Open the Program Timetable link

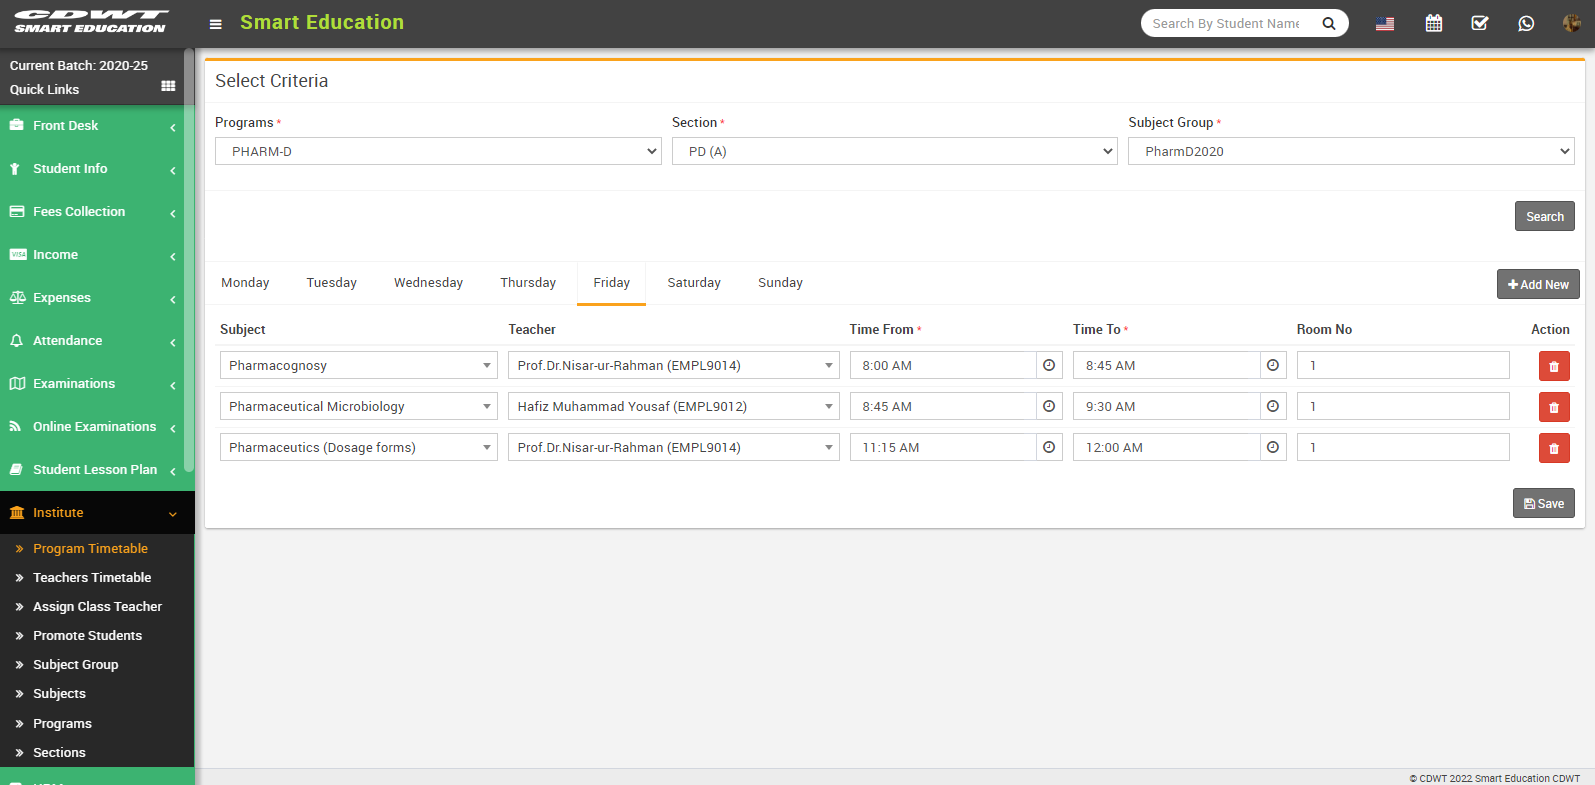click(90, 548)
